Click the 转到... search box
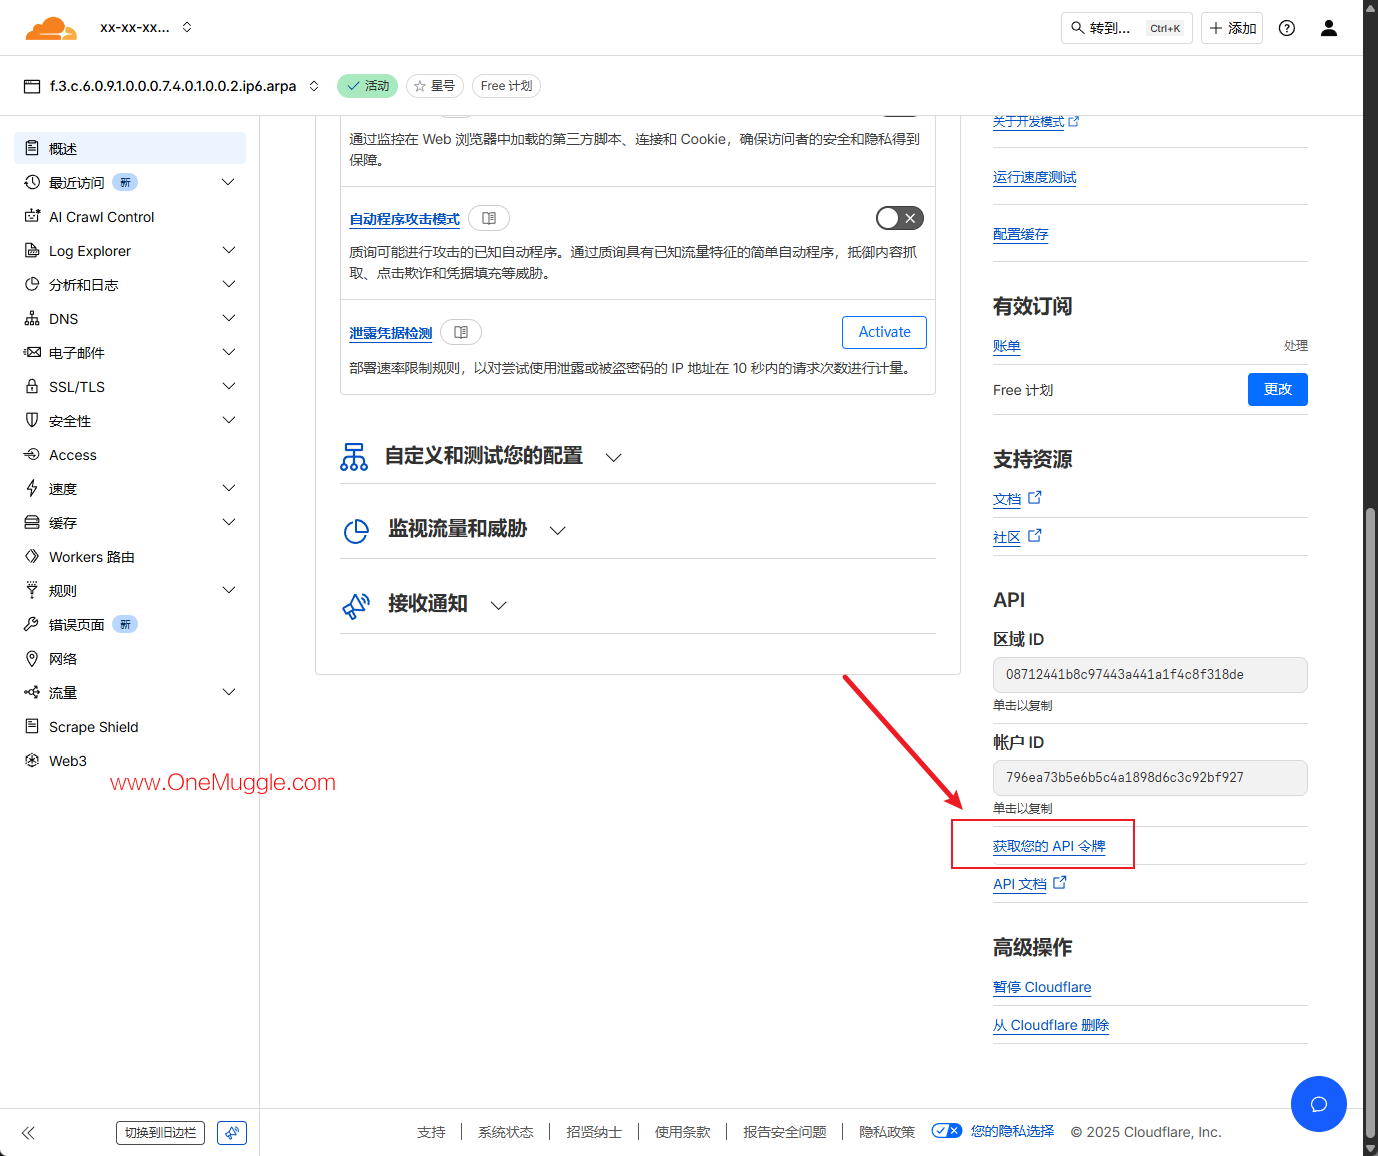The height and width of the screenshot is (1156, 1378). (1127, 28)
